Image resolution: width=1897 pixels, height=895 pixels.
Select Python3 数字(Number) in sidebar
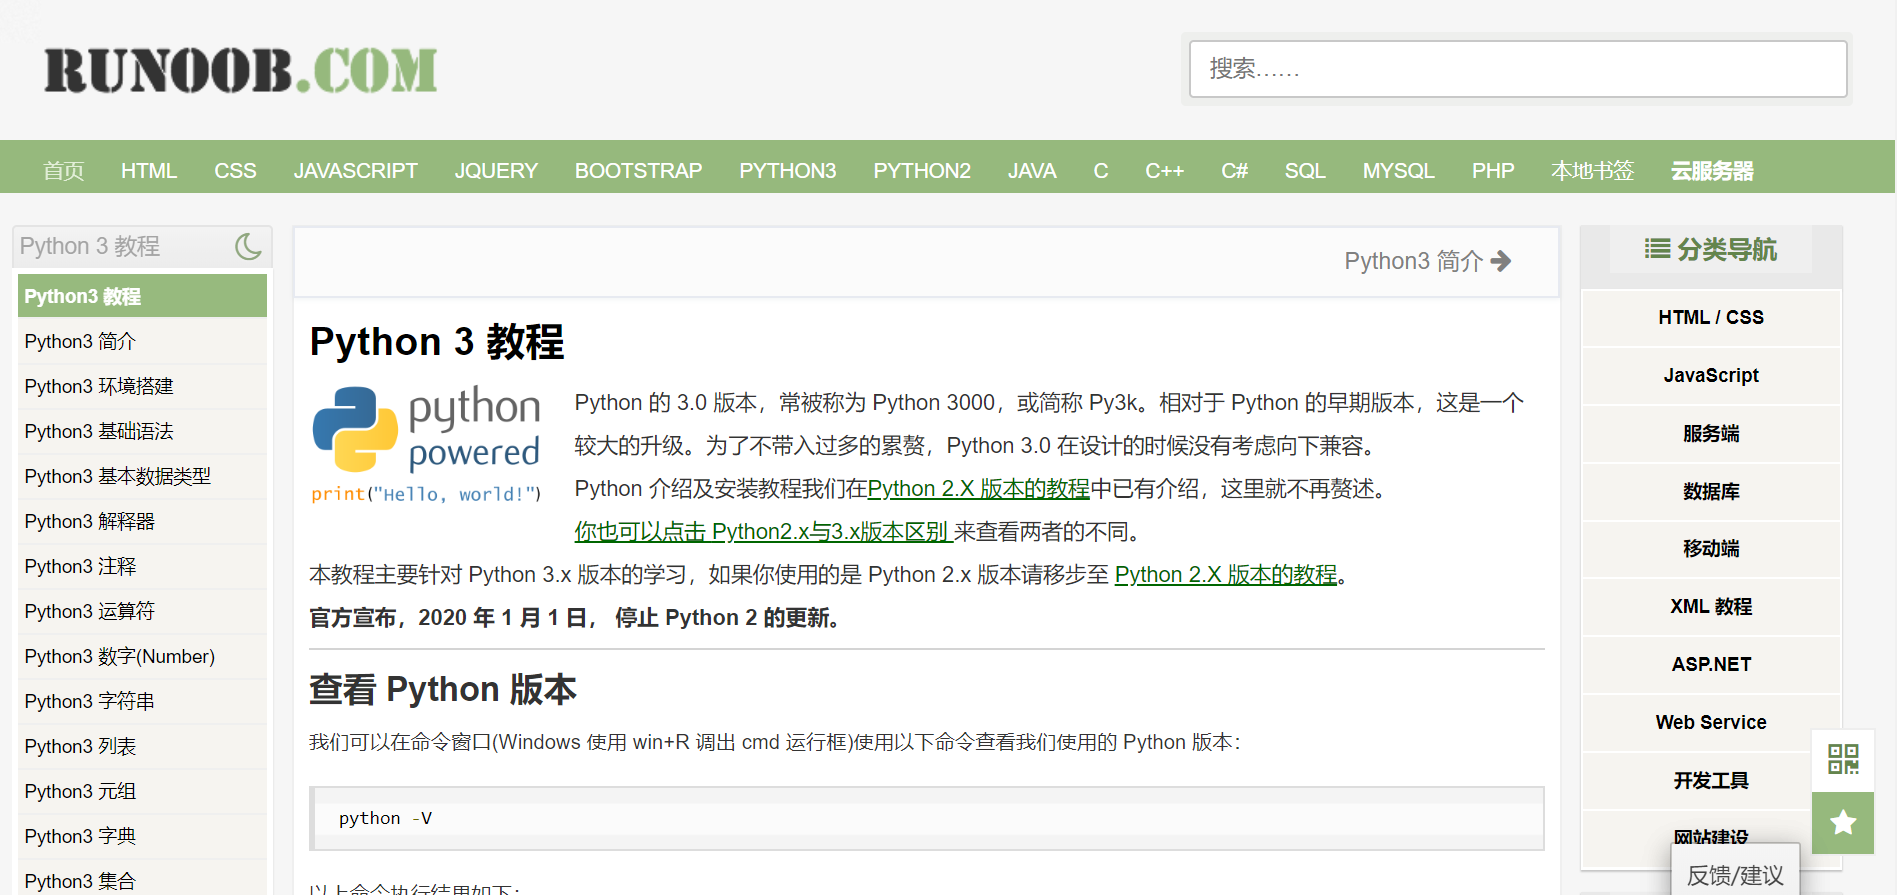tap(142, 656)
